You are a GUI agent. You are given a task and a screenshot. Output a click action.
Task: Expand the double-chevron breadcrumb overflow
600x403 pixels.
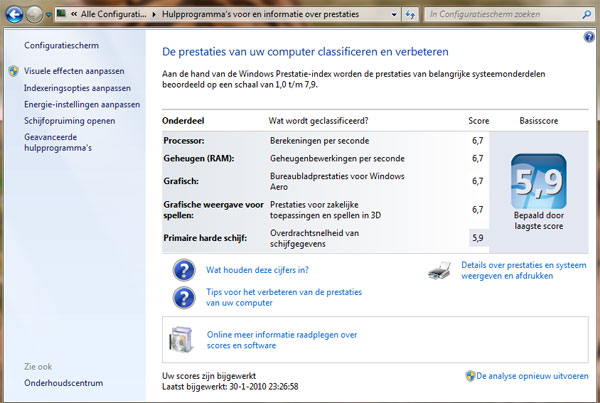point(74,14)
